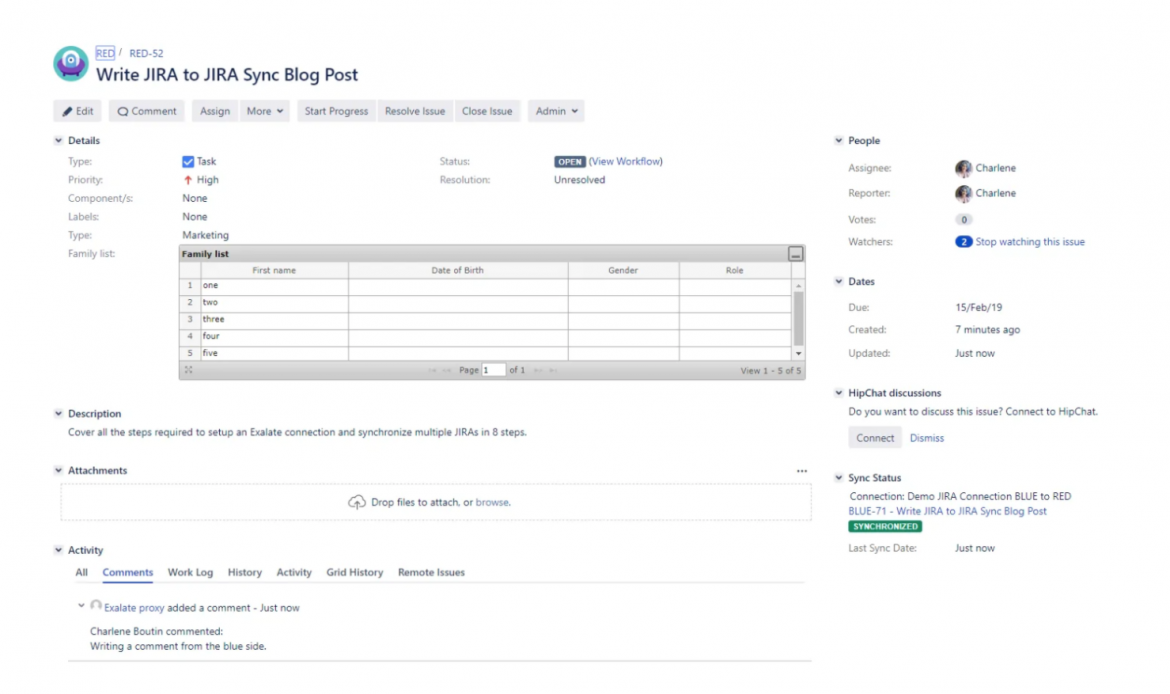Image resolution: width=1170 pixels, height=694 pixels.
Task: Sort by First name column header
Action: click(274, 270)
